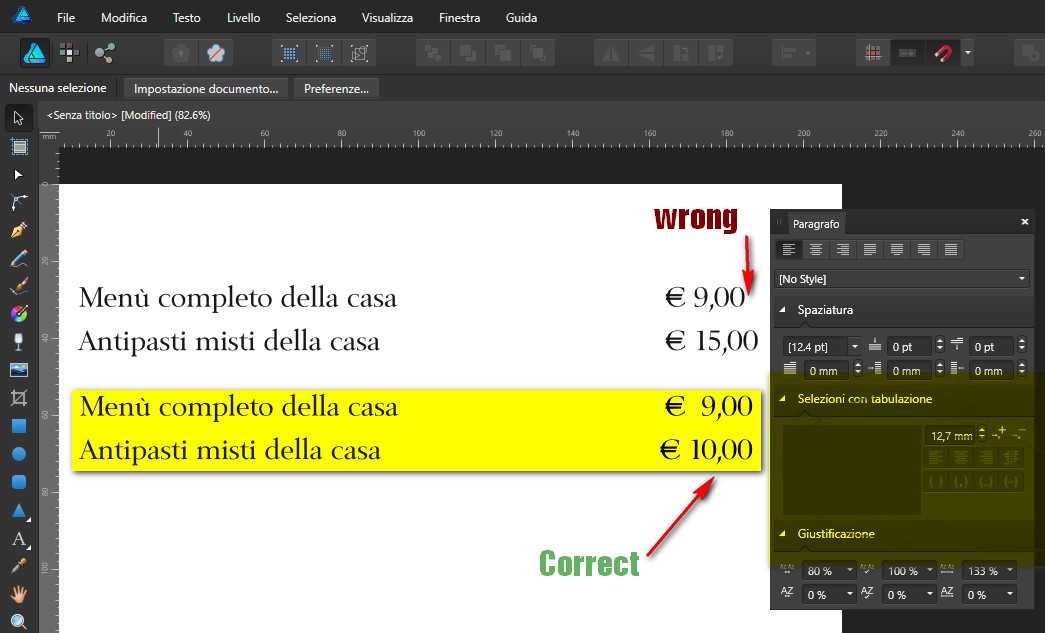Select the Rounded Rectangle tool
Viewport: 1045px width, 633px height.
point(19,482)
